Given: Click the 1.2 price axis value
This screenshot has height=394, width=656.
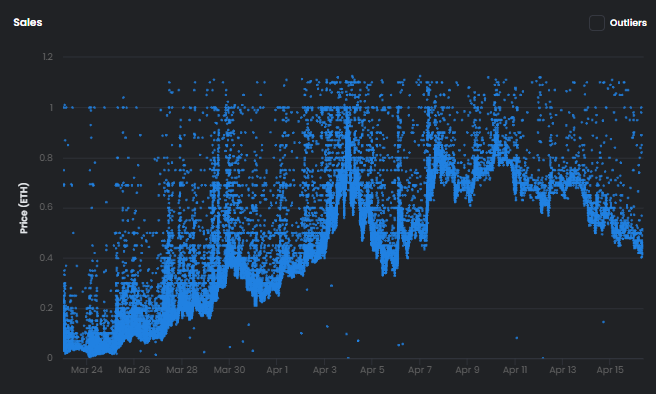Looking at the screenshot, I should (48, 56).
